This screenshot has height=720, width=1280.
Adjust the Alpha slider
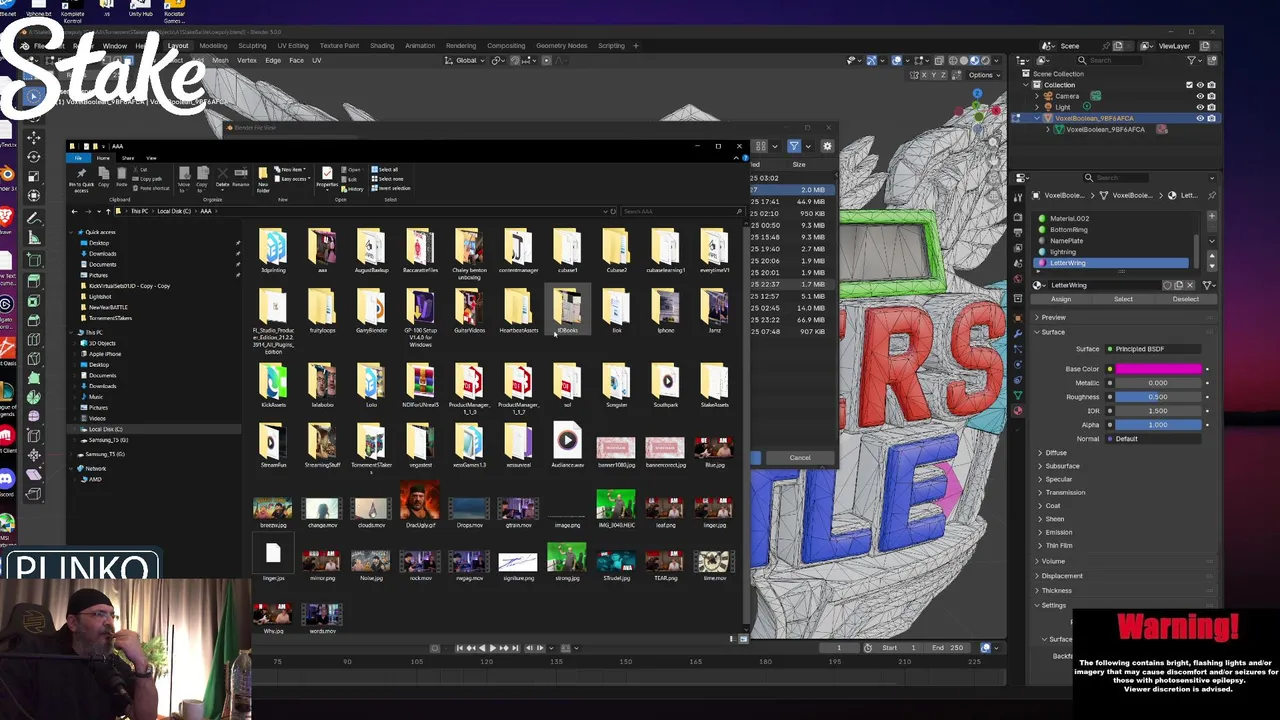pyautogui.click(x=1158, y=425)
